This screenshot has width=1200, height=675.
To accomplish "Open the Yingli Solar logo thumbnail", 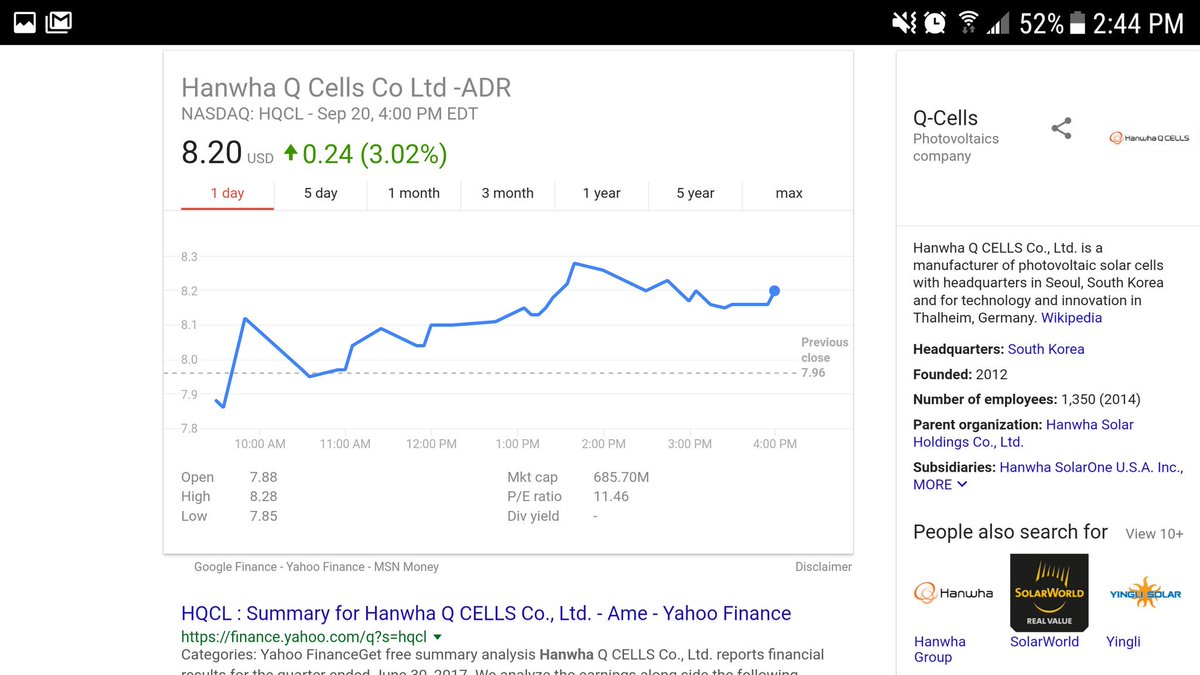I will coord(1145,592).
